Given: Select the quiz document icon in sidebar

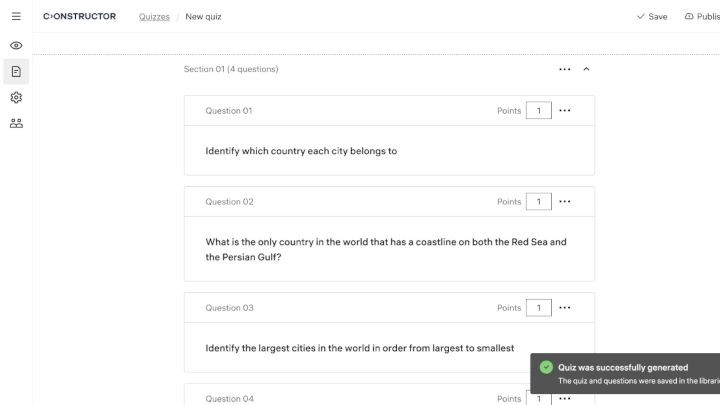Looking at the screenshot, I should click(16, 71).
